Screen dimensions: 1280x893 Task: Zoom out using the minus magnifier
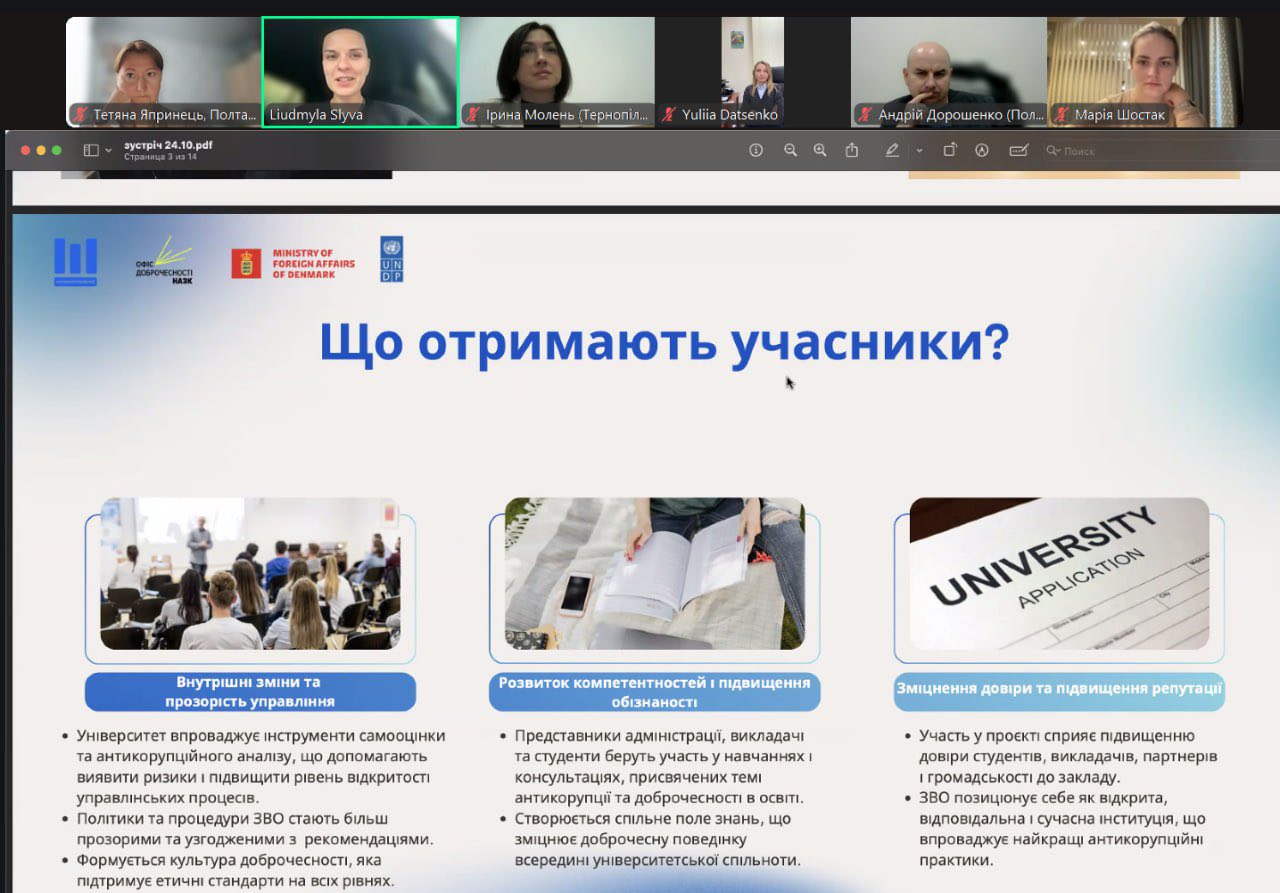(790, 150)
